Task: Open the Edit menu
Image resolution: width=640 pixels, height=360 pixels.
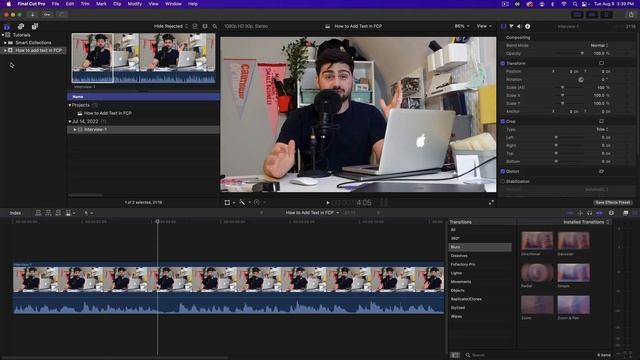Action: click(x=70, y=4)
